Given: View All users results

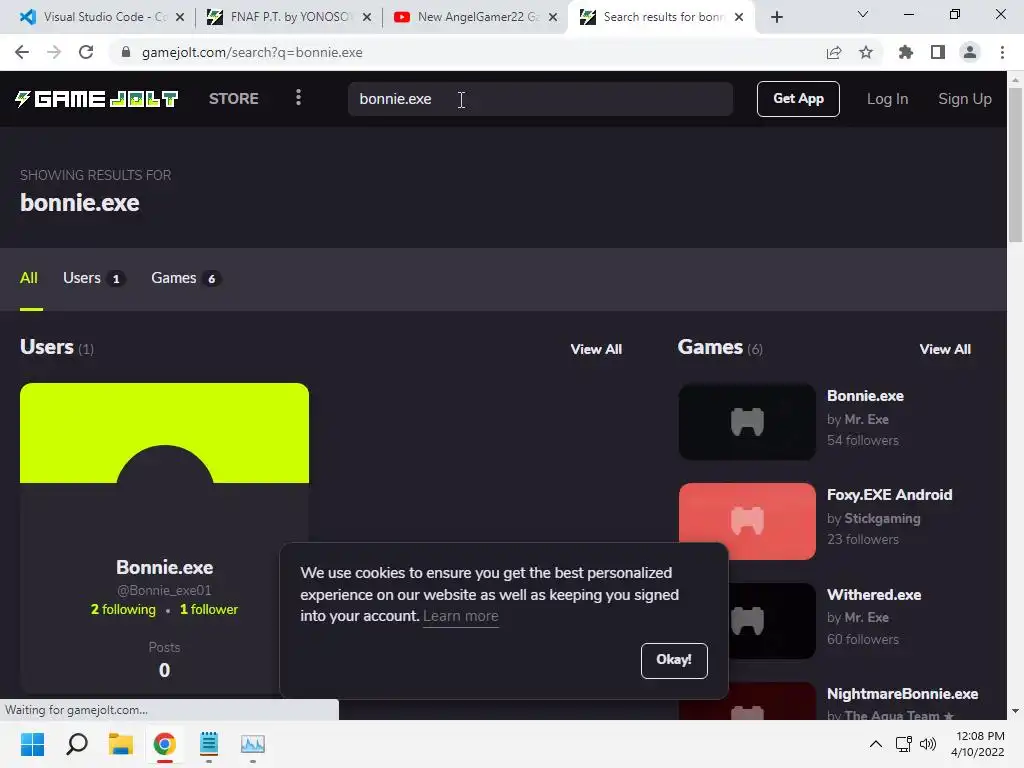Looking at the screenshot, I should [x=596, y=349].
